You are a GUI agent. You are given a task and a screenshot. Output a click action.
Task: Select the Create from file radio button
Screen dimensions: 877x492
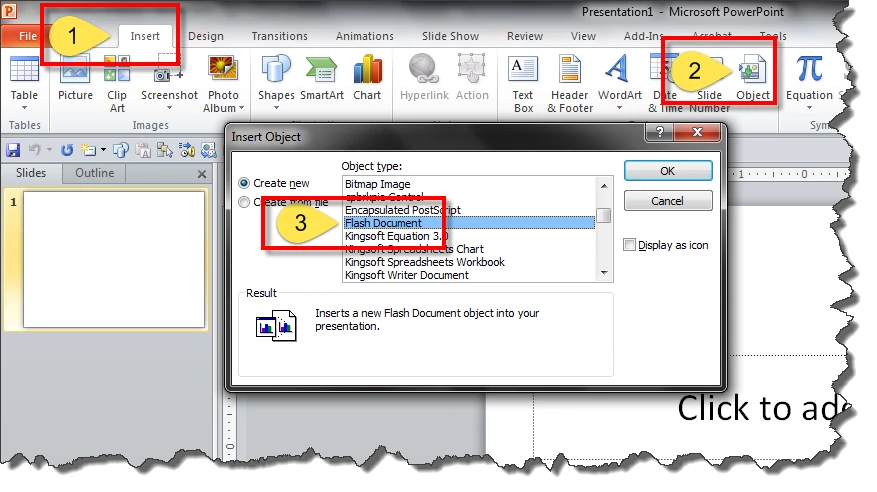click(x=244, y=202)
